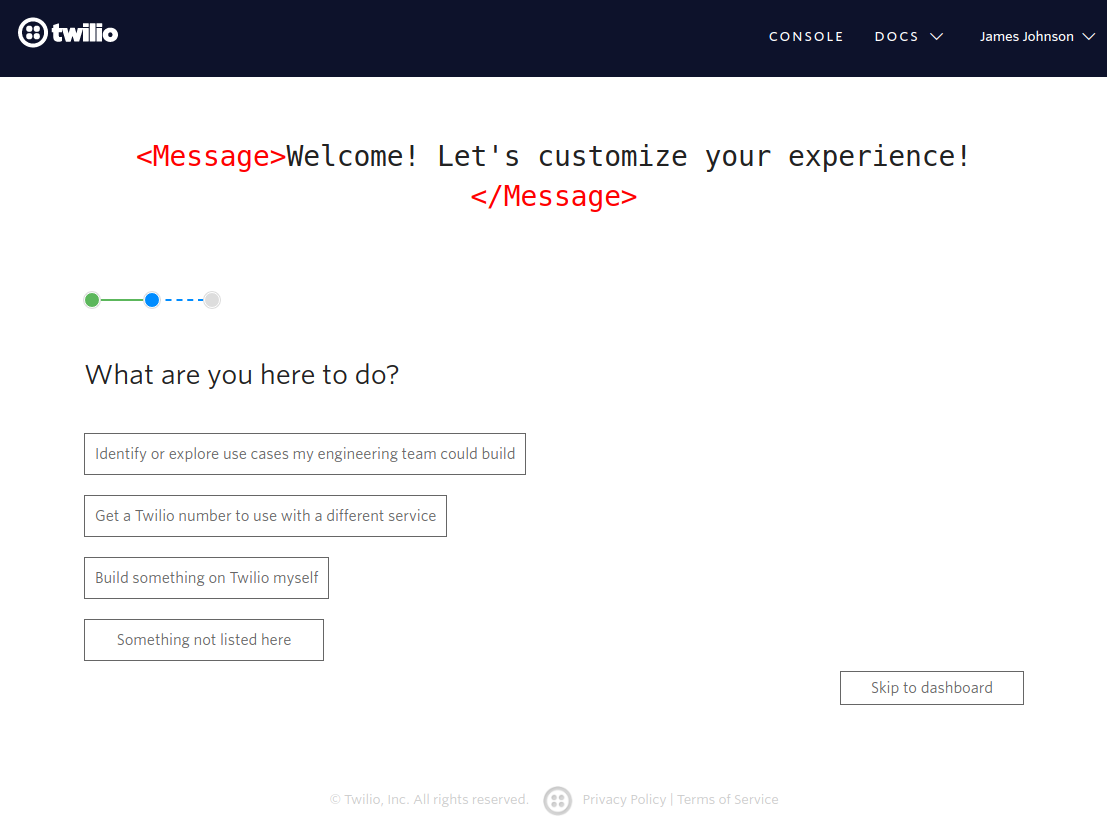Click the grey final progress step
Viewport: 1107px width, 827px height.
pyautogui.click(x=212, y=300)
